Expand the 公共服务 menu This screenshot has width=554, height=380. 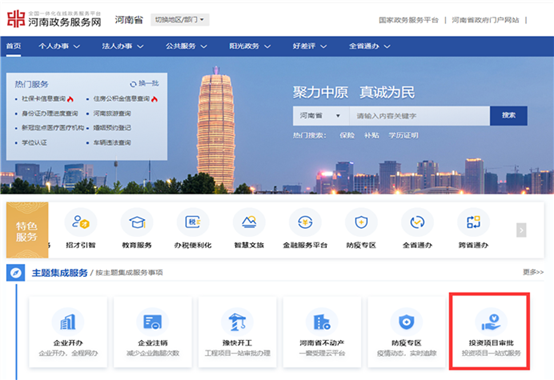186,46
